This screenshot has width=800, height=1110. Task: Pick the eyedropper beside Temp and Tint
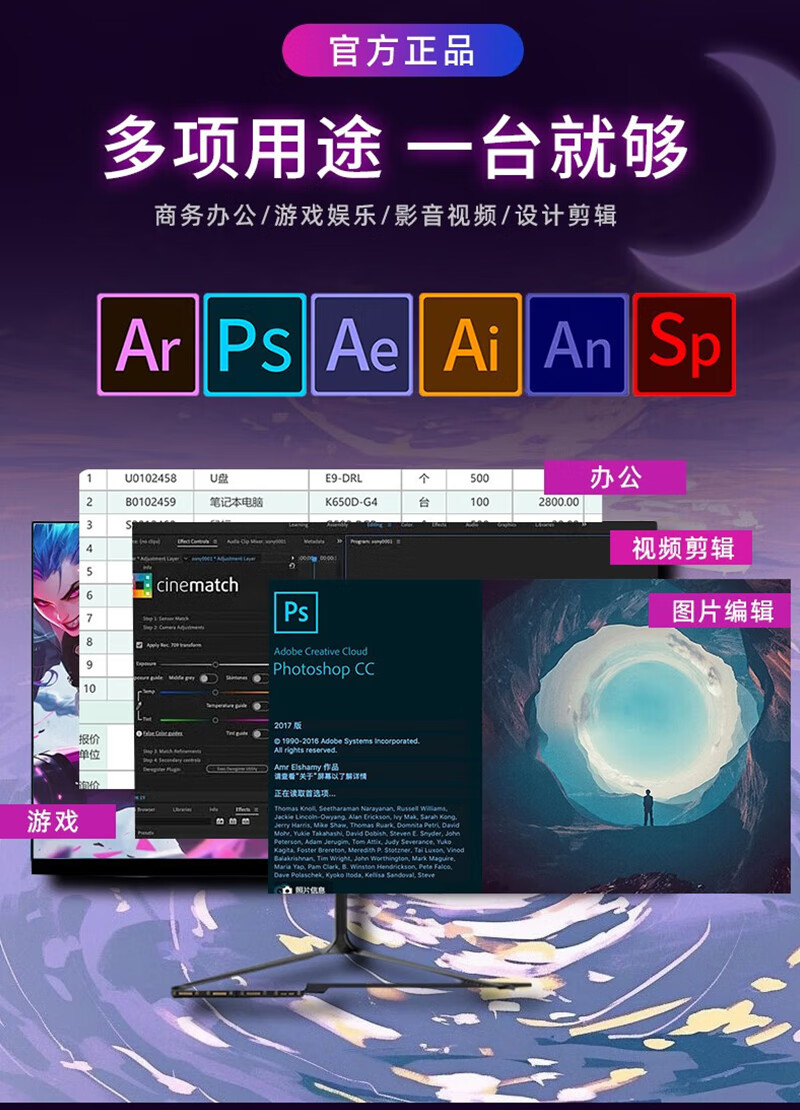[138, 705]
